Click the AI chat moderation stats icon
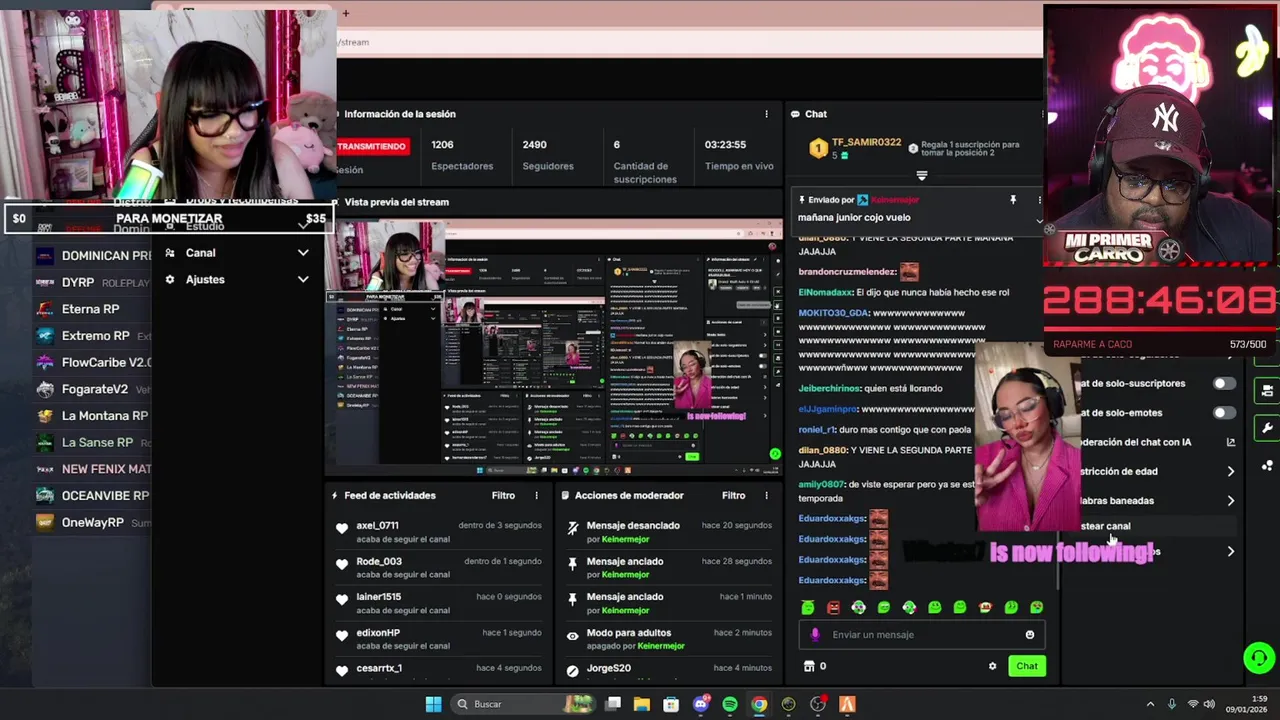 [x=1231, y=442]
